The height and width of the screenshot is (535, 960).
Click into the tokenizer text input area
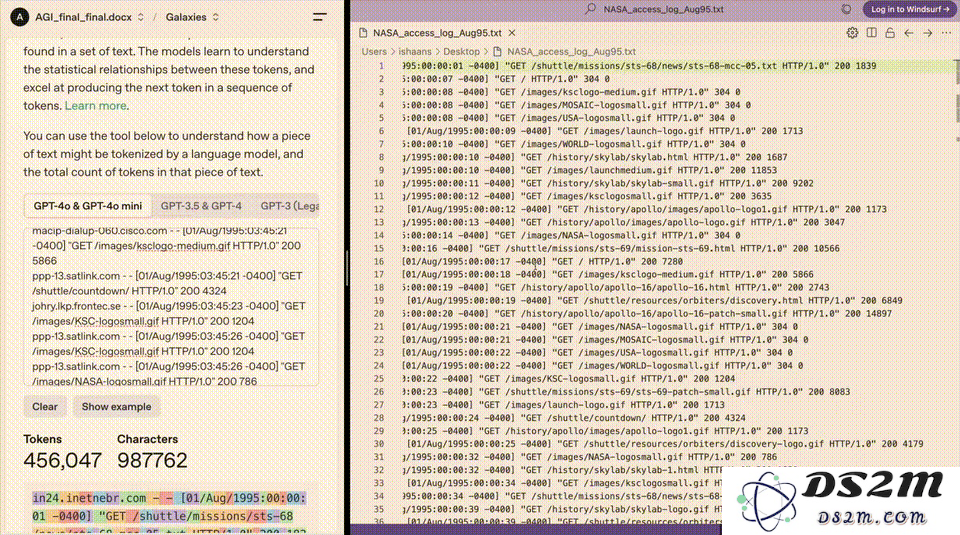(x=171, y=306)
